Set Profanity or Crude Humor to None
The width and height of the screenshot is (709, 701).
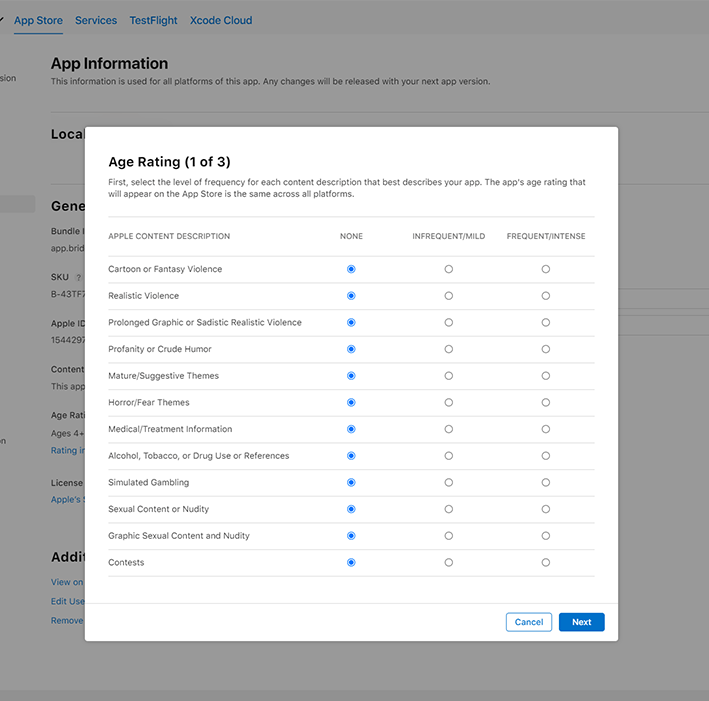[x=351, y=349]
